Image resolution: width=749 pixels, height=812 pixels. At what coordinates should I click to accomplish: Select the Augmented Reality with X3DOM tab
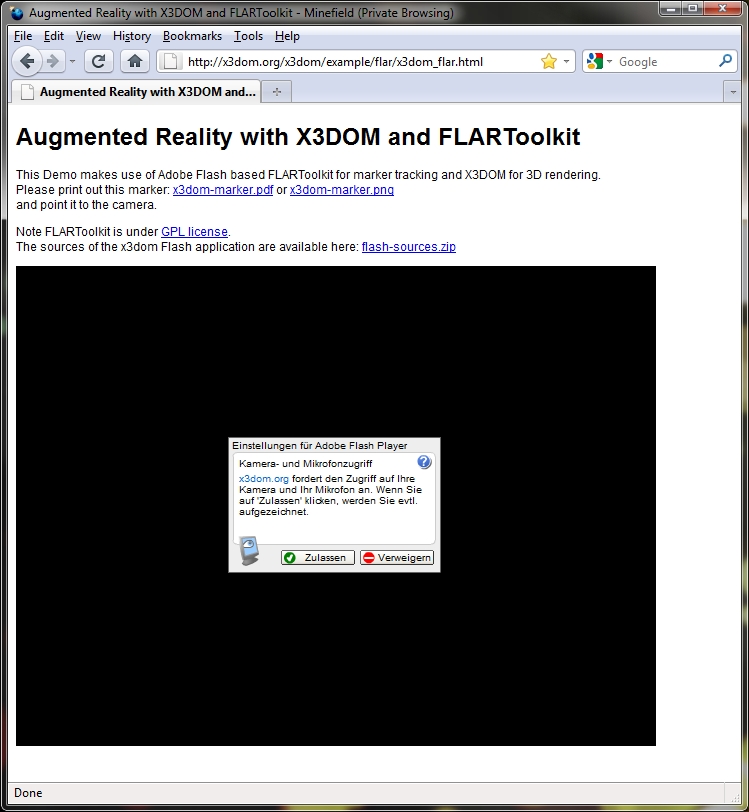(136, 92)
